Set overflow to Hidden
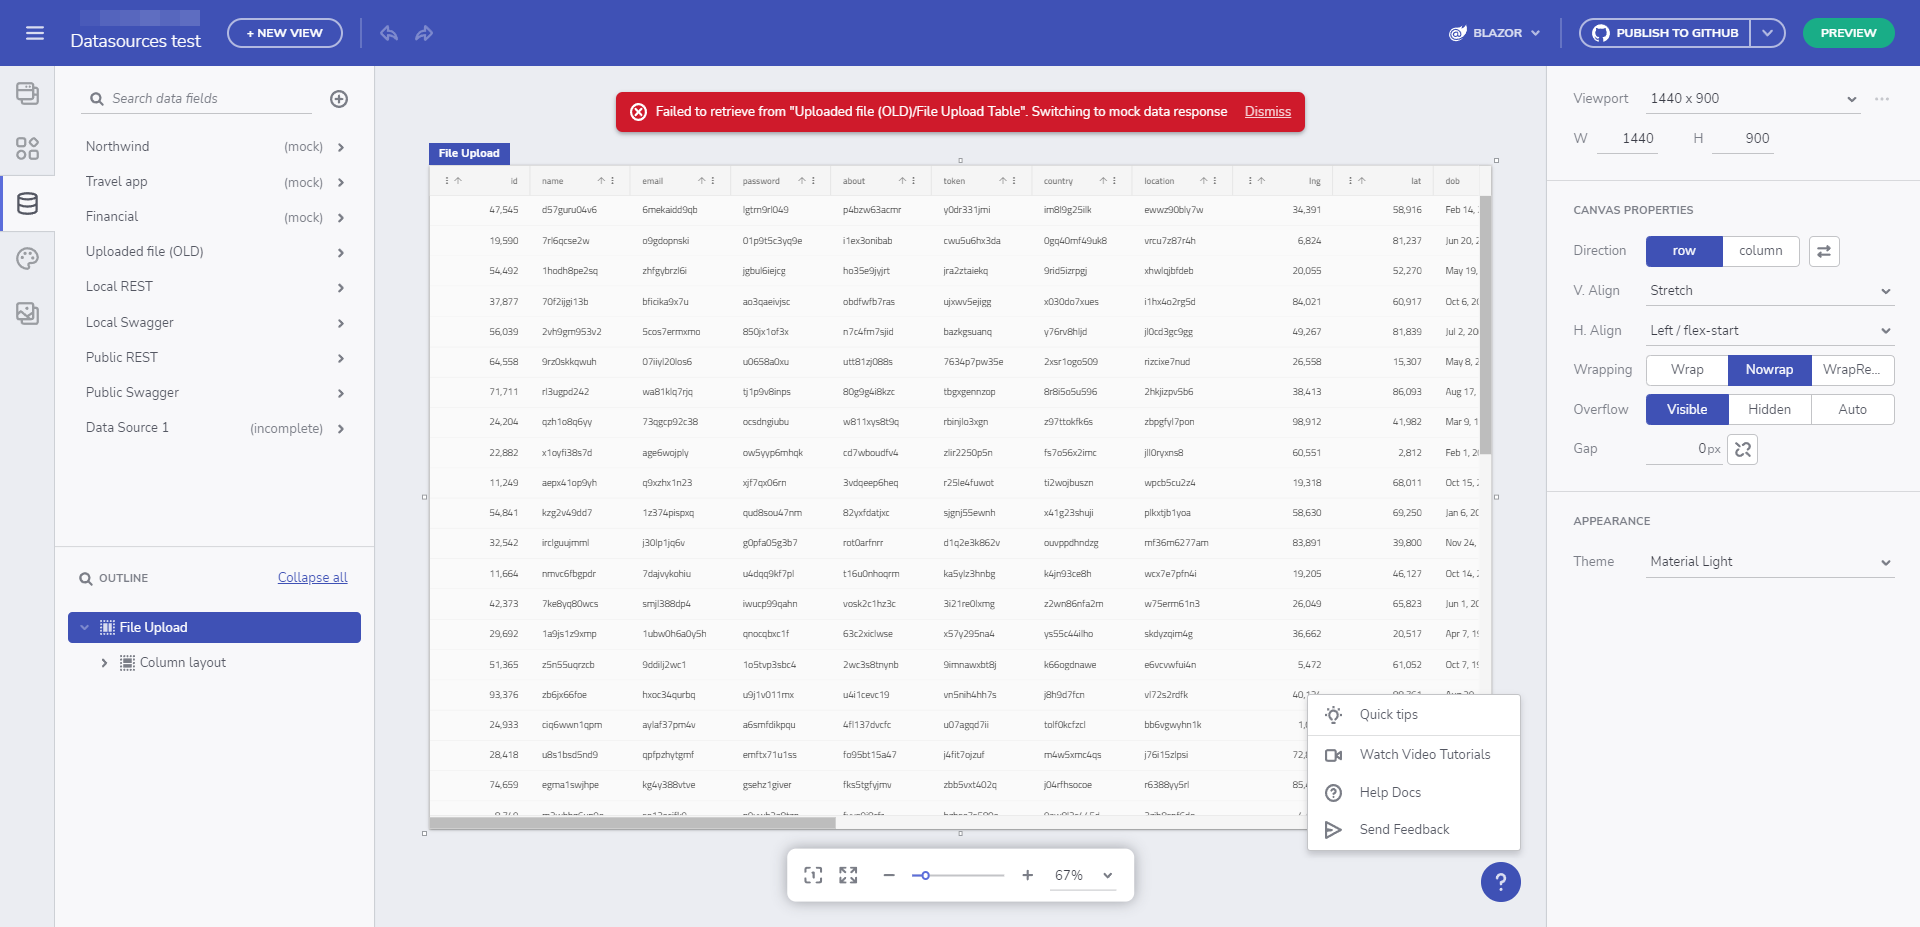 [x=1769, y=410]
